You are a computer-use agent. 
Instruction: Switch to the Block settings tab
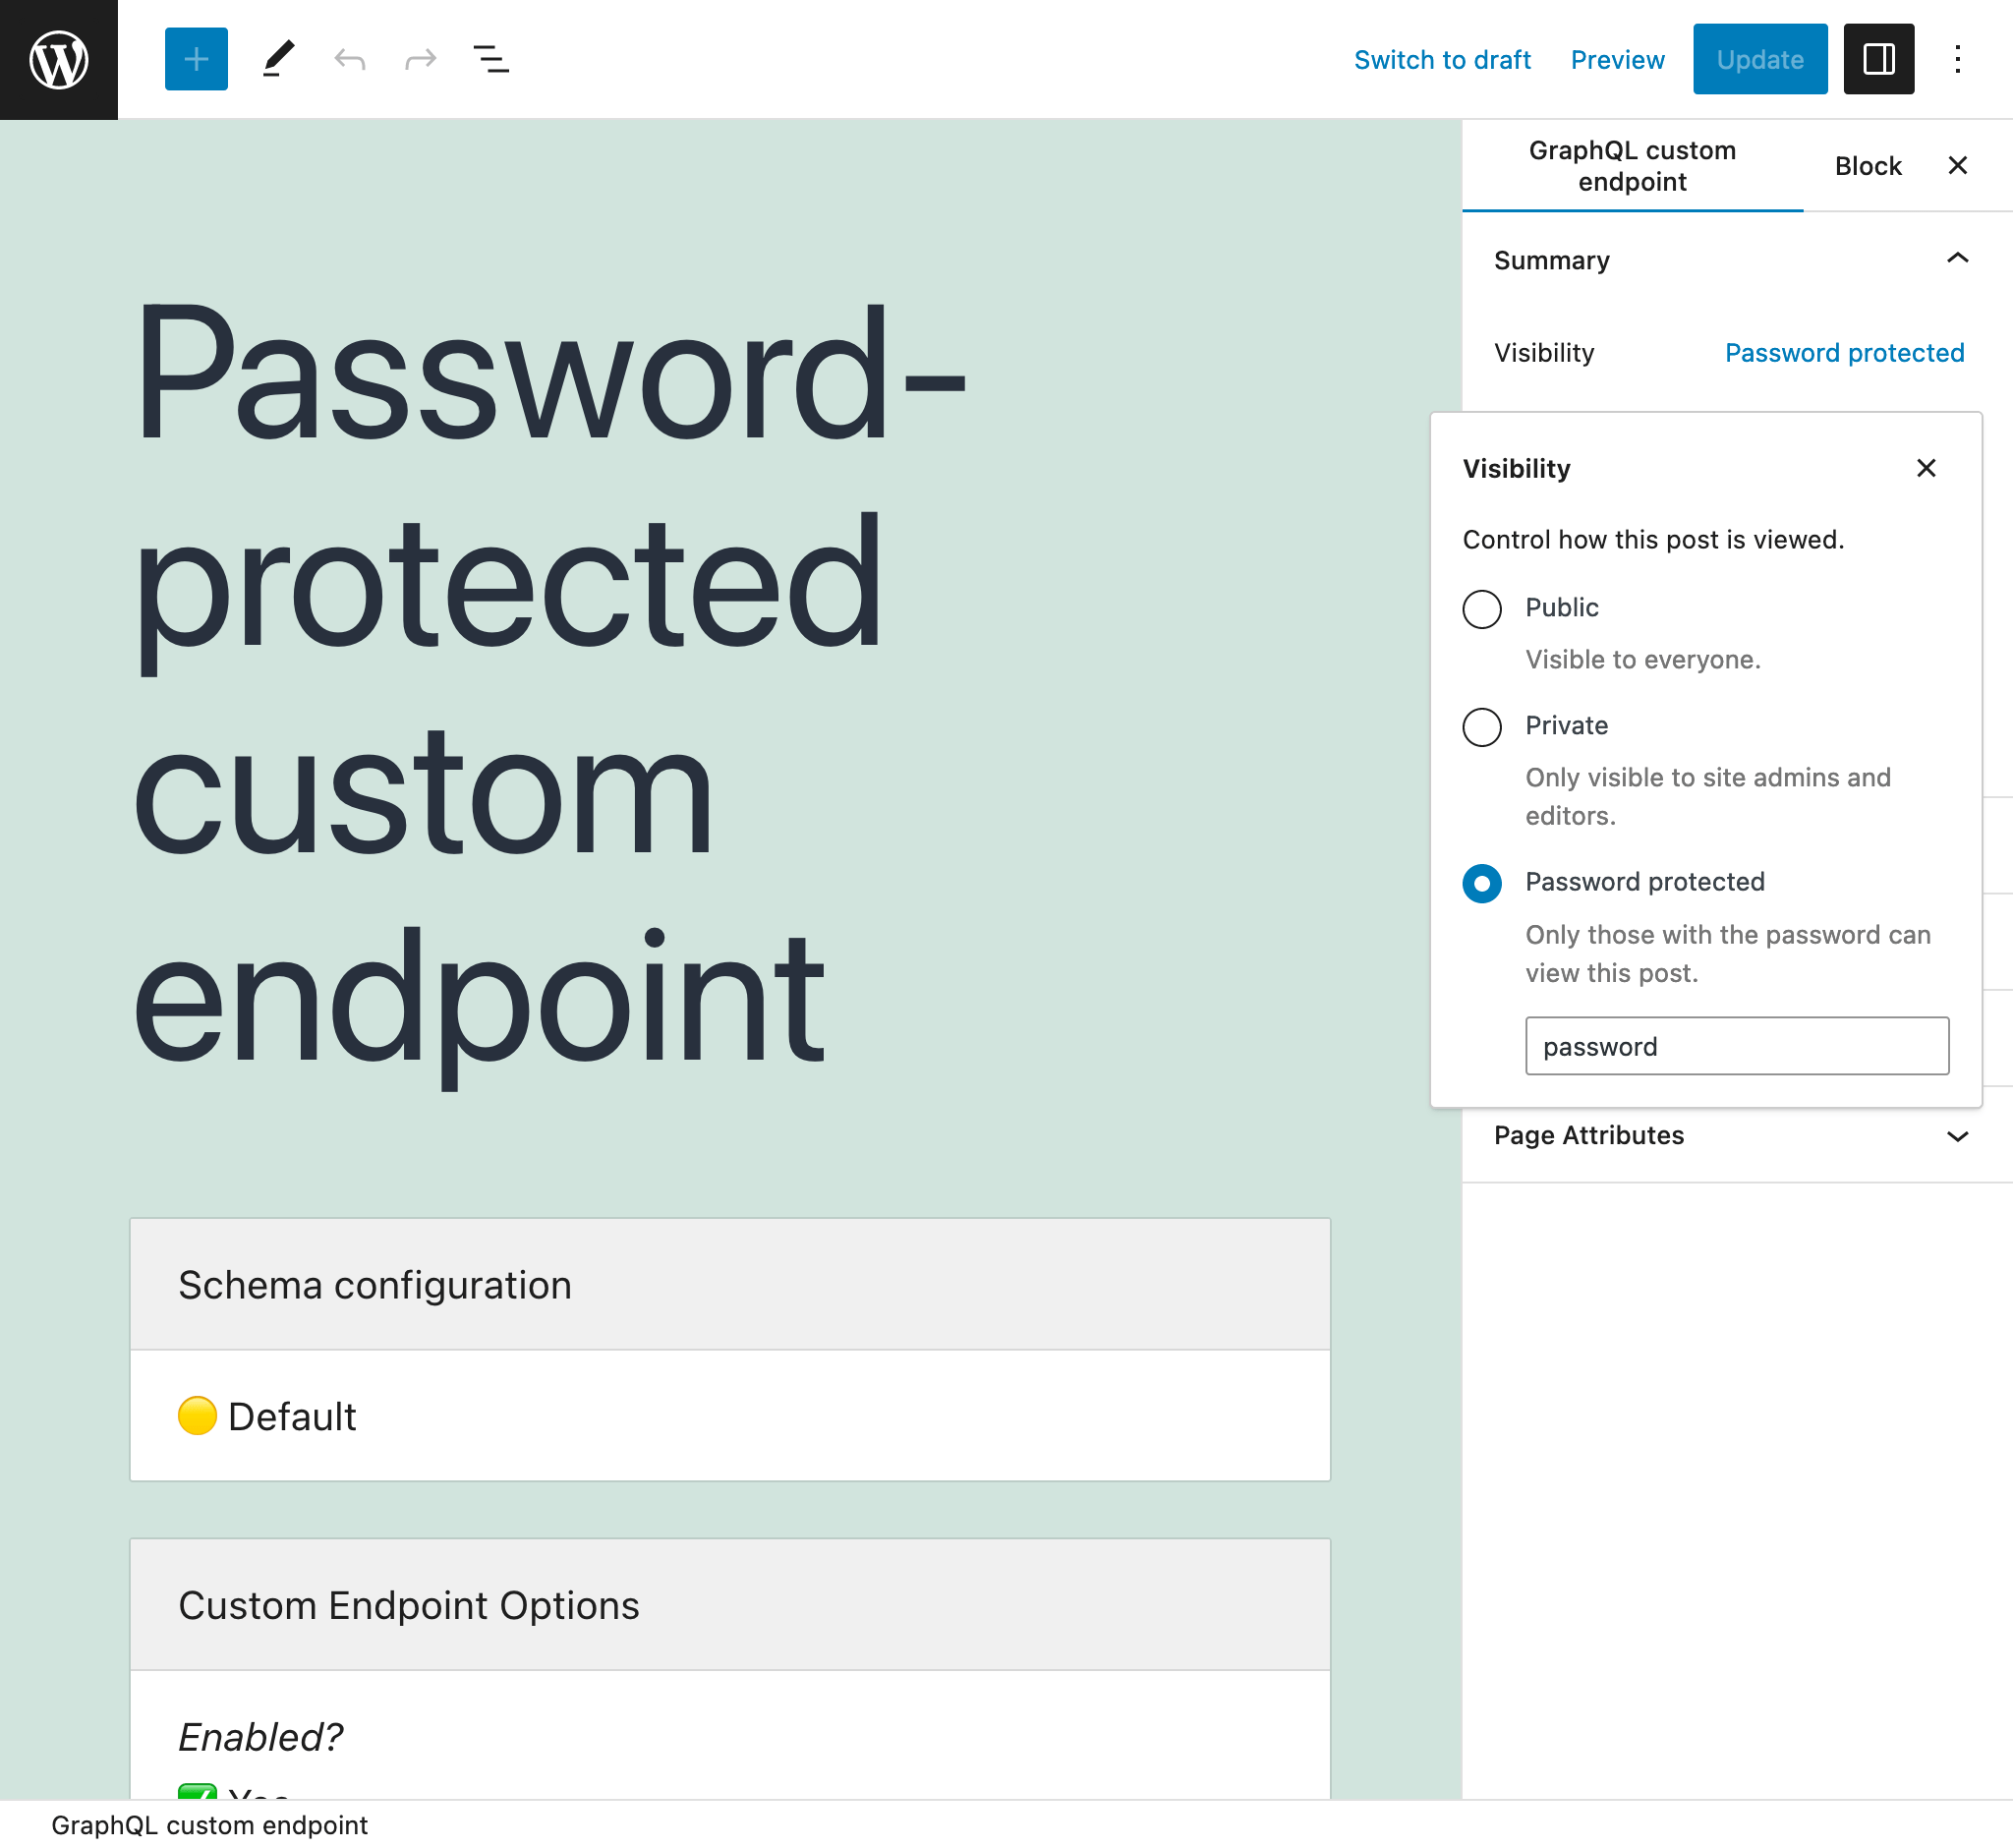pyautogui.click(x=1868, y=163)
